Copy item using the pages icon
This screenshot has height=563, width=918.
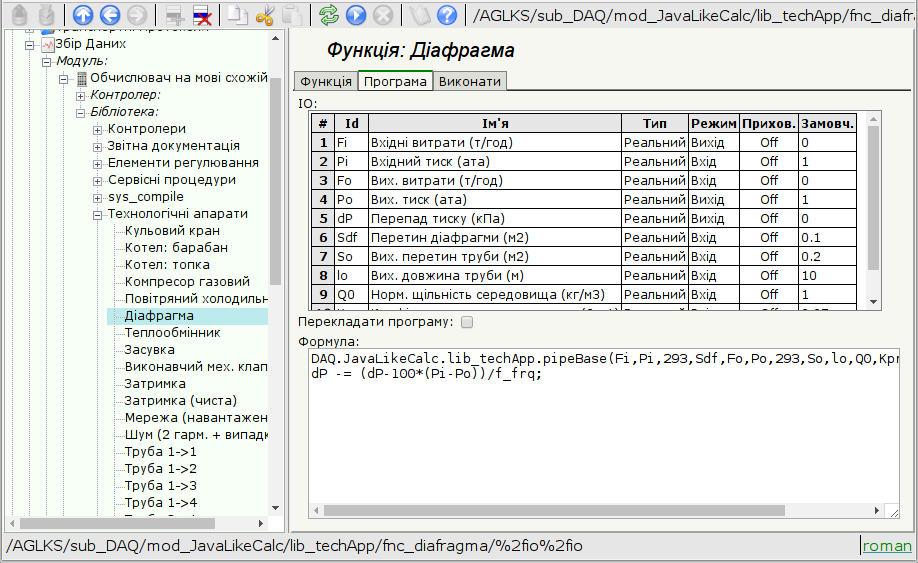point(237,15)
